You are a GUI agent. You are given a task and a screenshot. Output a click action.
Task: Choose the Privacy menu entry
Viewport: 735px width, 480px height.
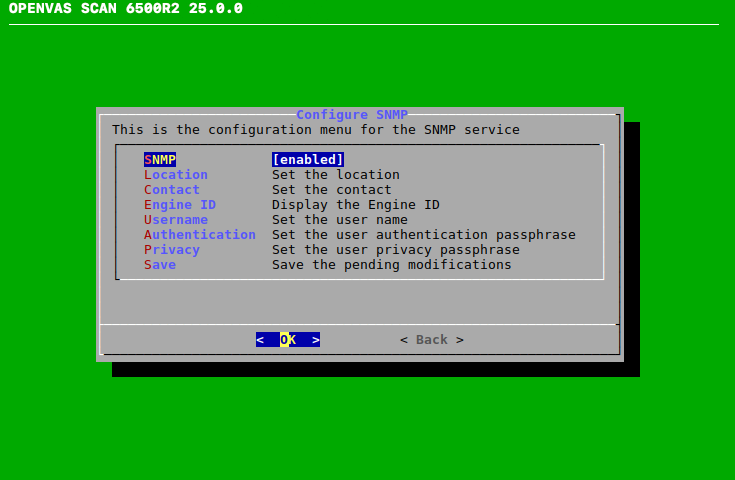point(172,250)
